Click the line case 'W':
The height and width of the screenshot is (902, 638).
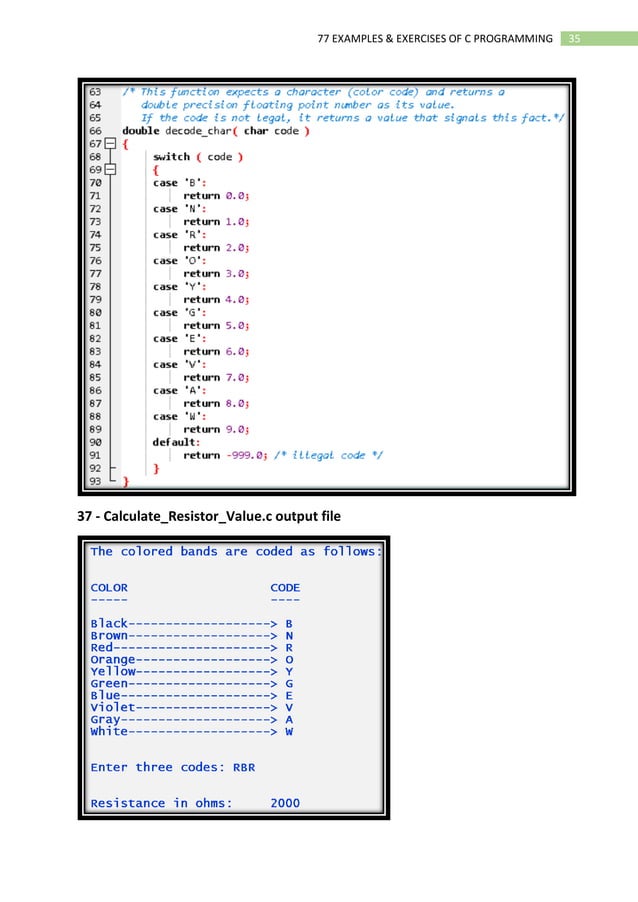[x=179, y=416]
